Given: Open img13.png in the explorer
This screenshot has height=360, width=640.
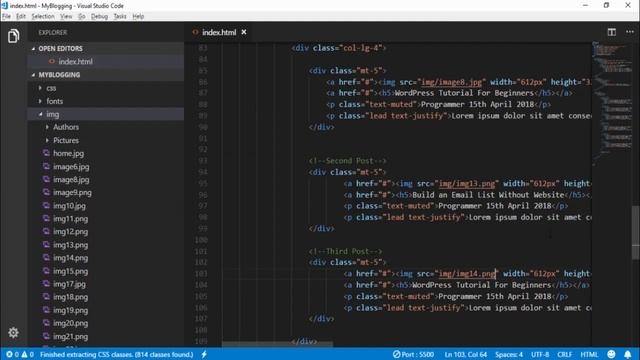Looking at the screenshot, I should click(105, 245).
